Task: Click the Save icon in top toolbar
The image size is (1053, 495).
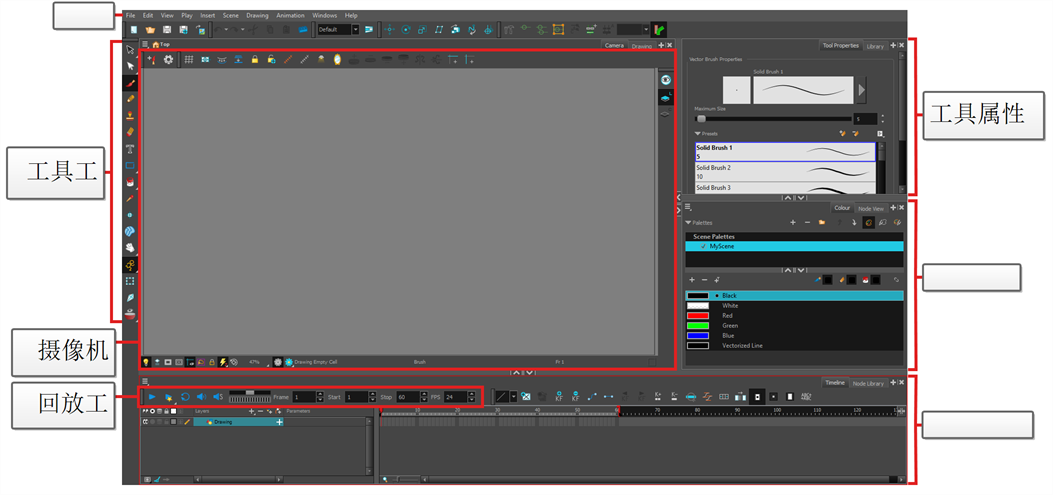Action: tap(167, 30)
